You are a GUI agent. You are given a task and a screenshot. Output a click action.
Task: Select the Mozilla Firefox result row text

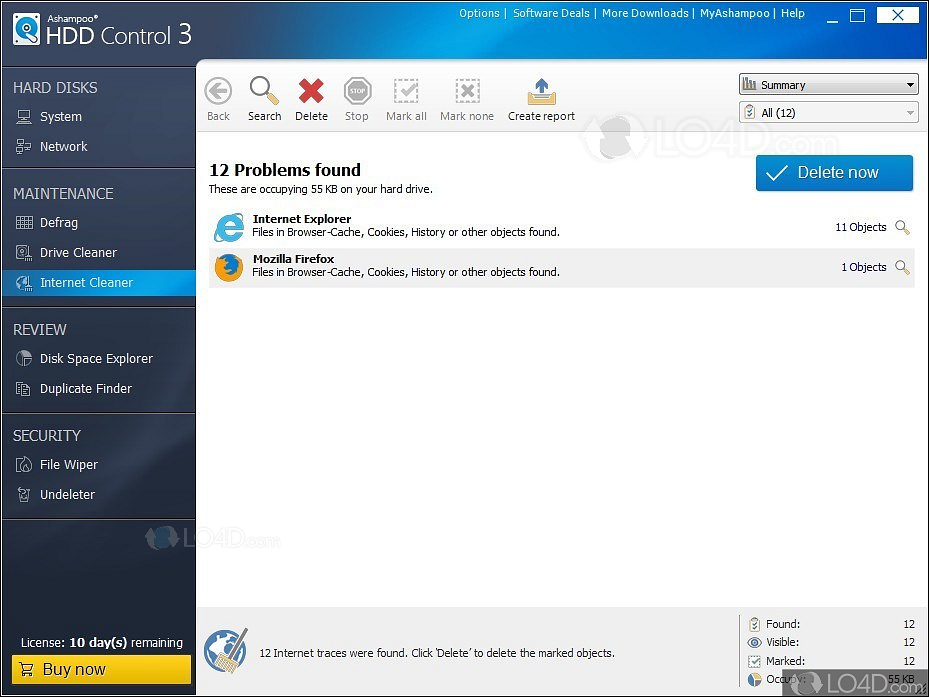click(x=406, y=266)
